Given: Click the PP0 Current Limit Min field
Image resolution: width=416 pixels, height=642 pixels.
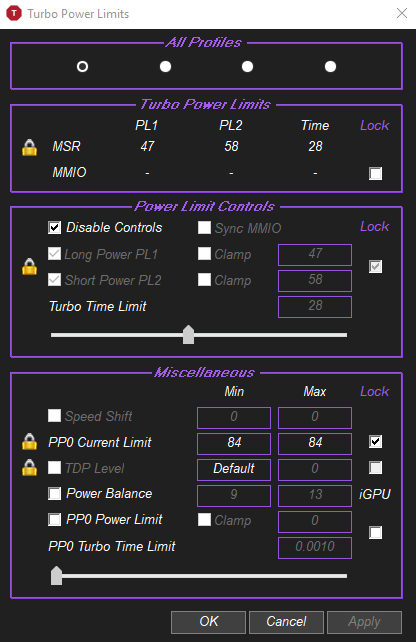Looking at the screenshot, I should [x=234, y=444].
